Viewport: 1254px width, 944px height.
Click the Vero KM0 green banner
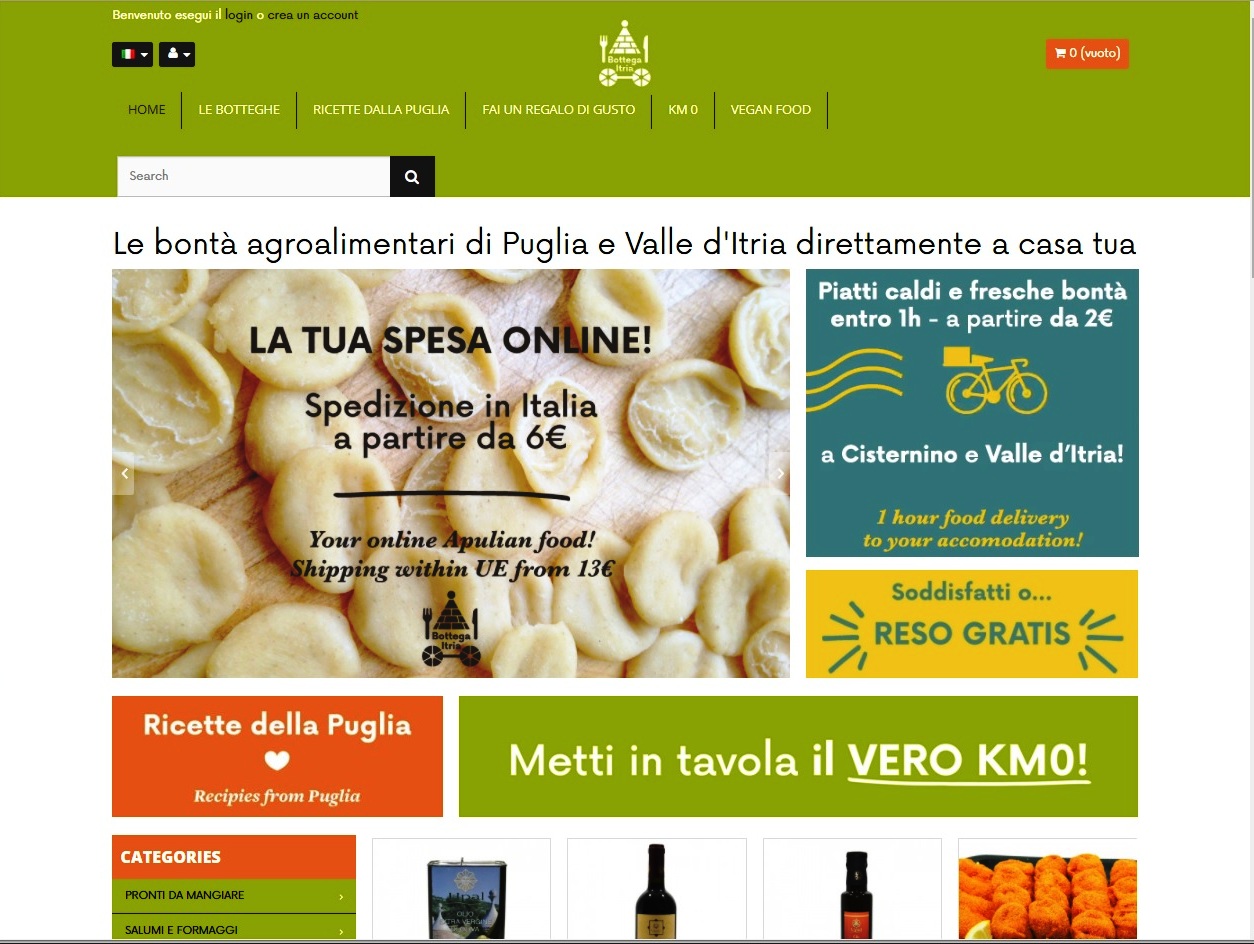[x=798, y=757]
